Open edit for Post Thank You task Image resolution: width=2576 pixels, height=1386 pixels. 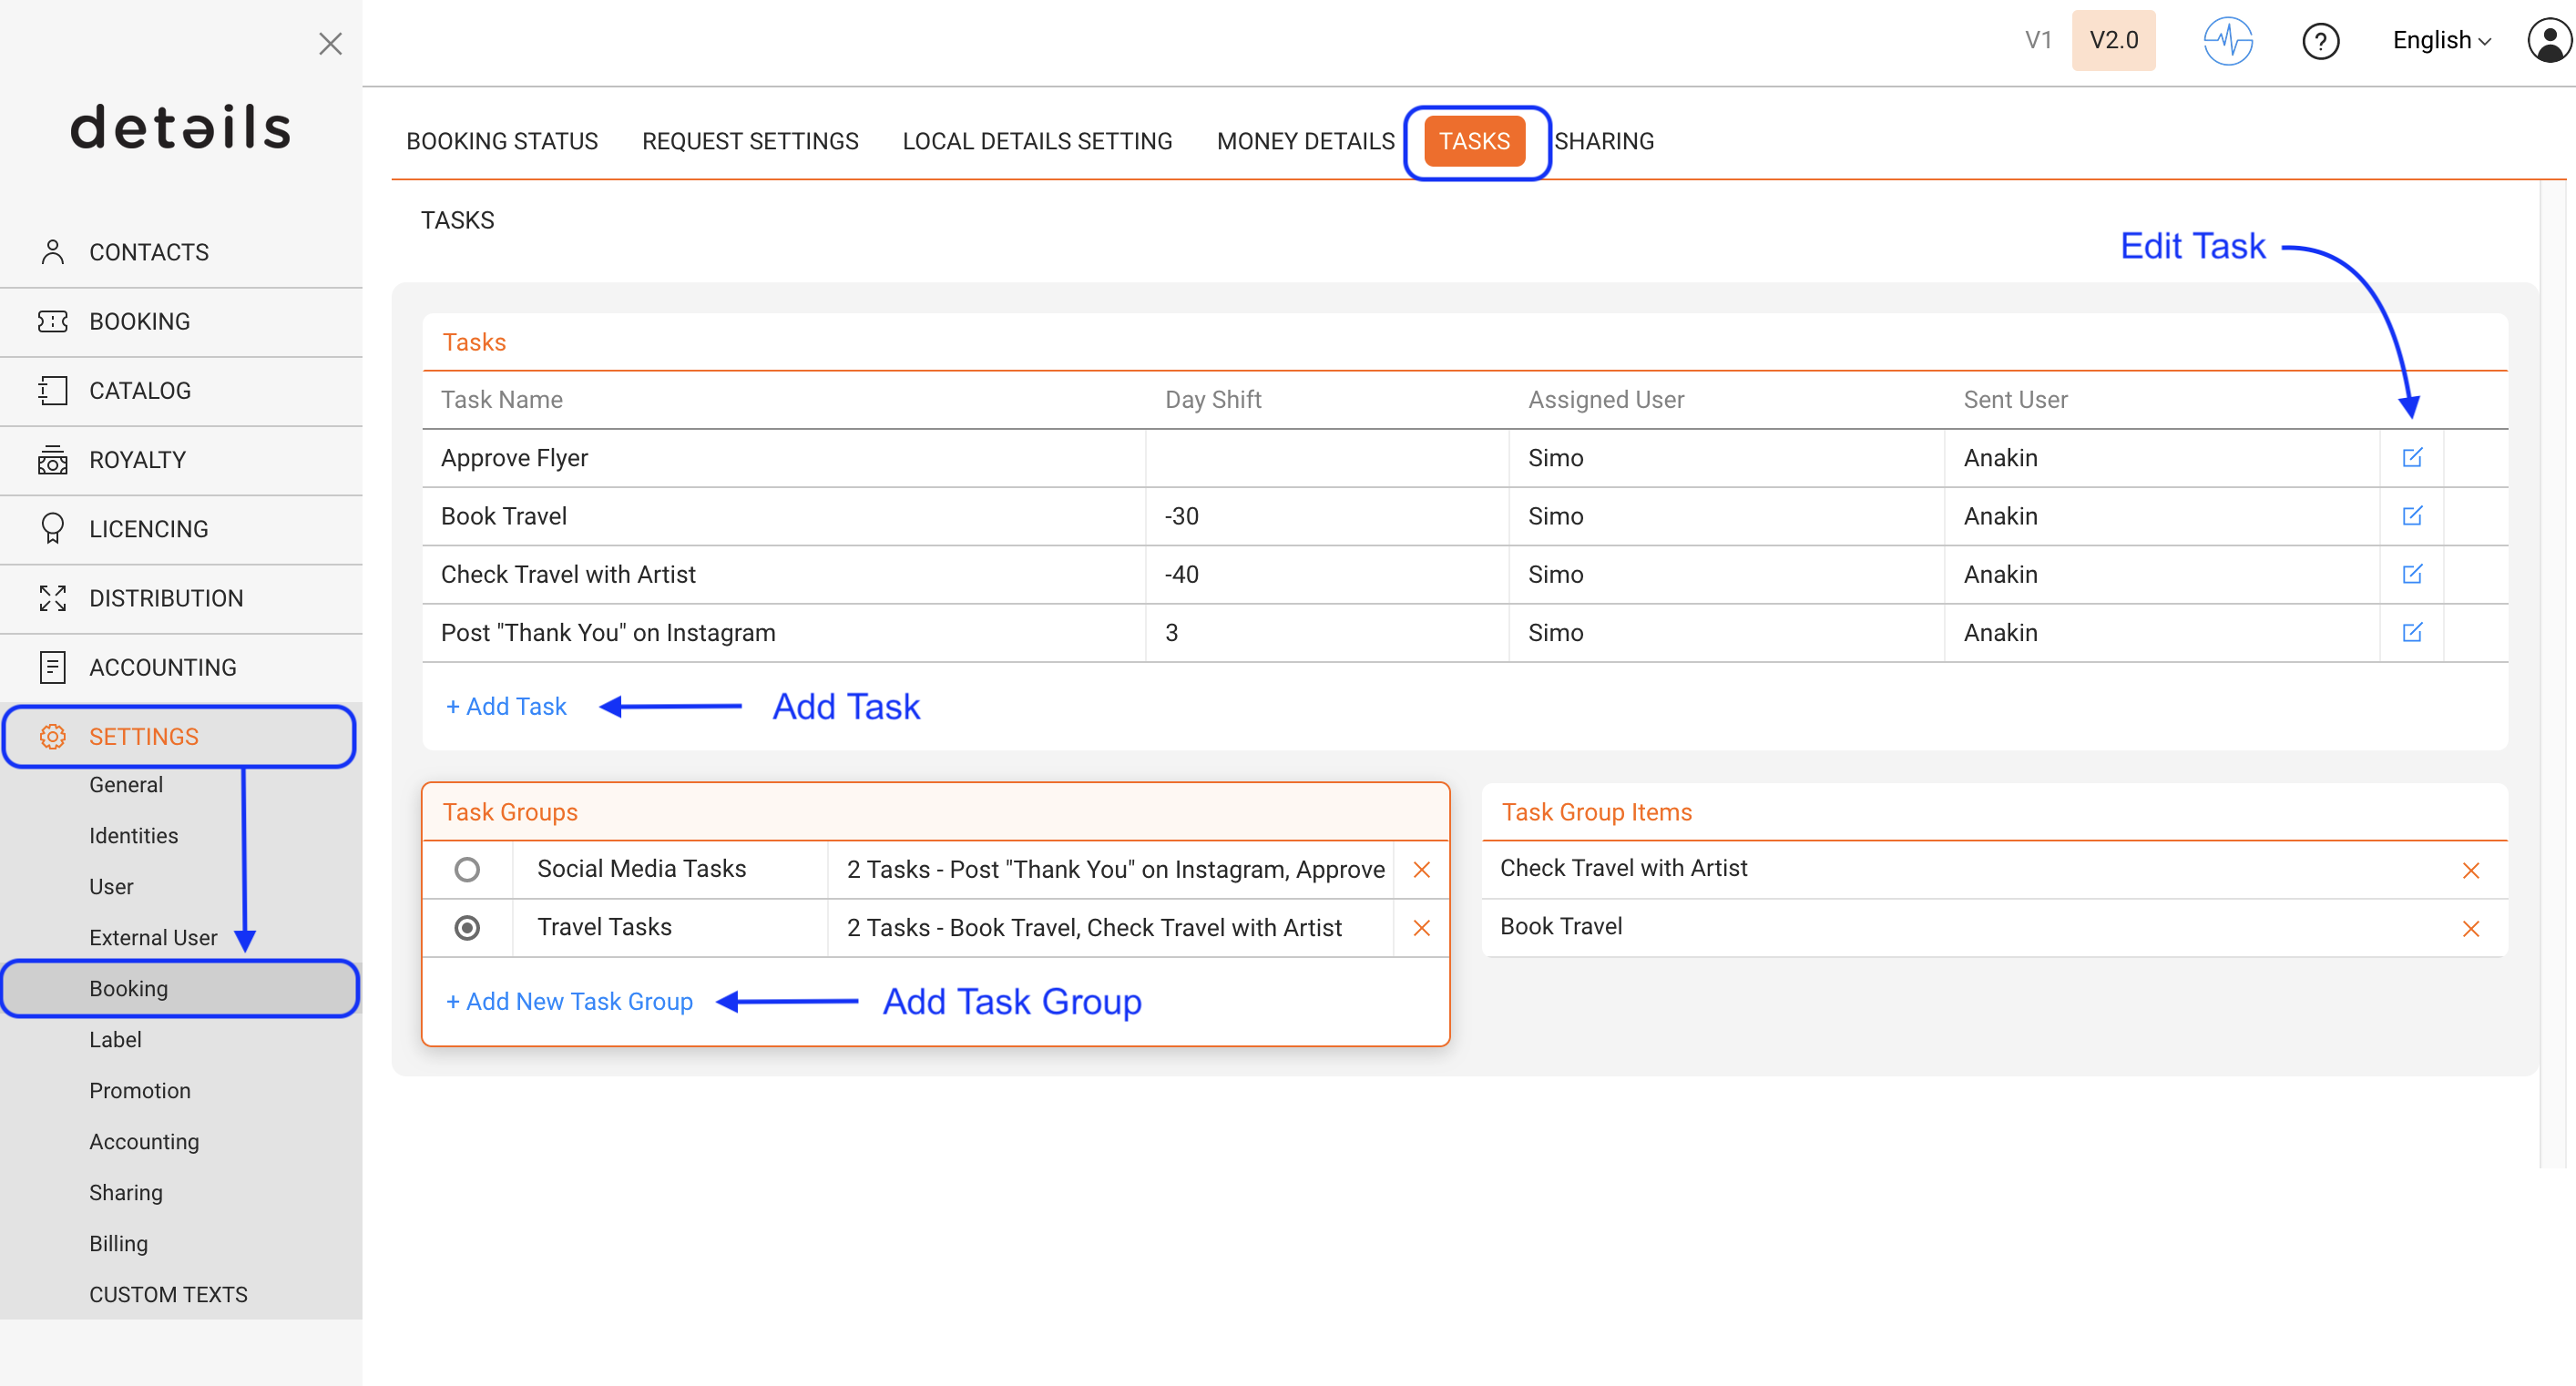(2411, 633)
